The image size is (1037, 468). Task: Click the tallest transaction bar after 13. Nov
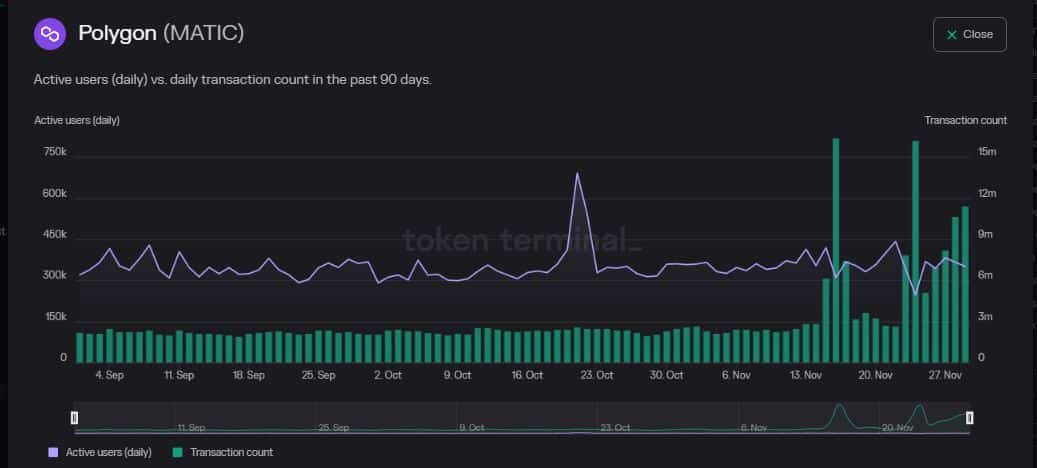[x=836, y=250]
